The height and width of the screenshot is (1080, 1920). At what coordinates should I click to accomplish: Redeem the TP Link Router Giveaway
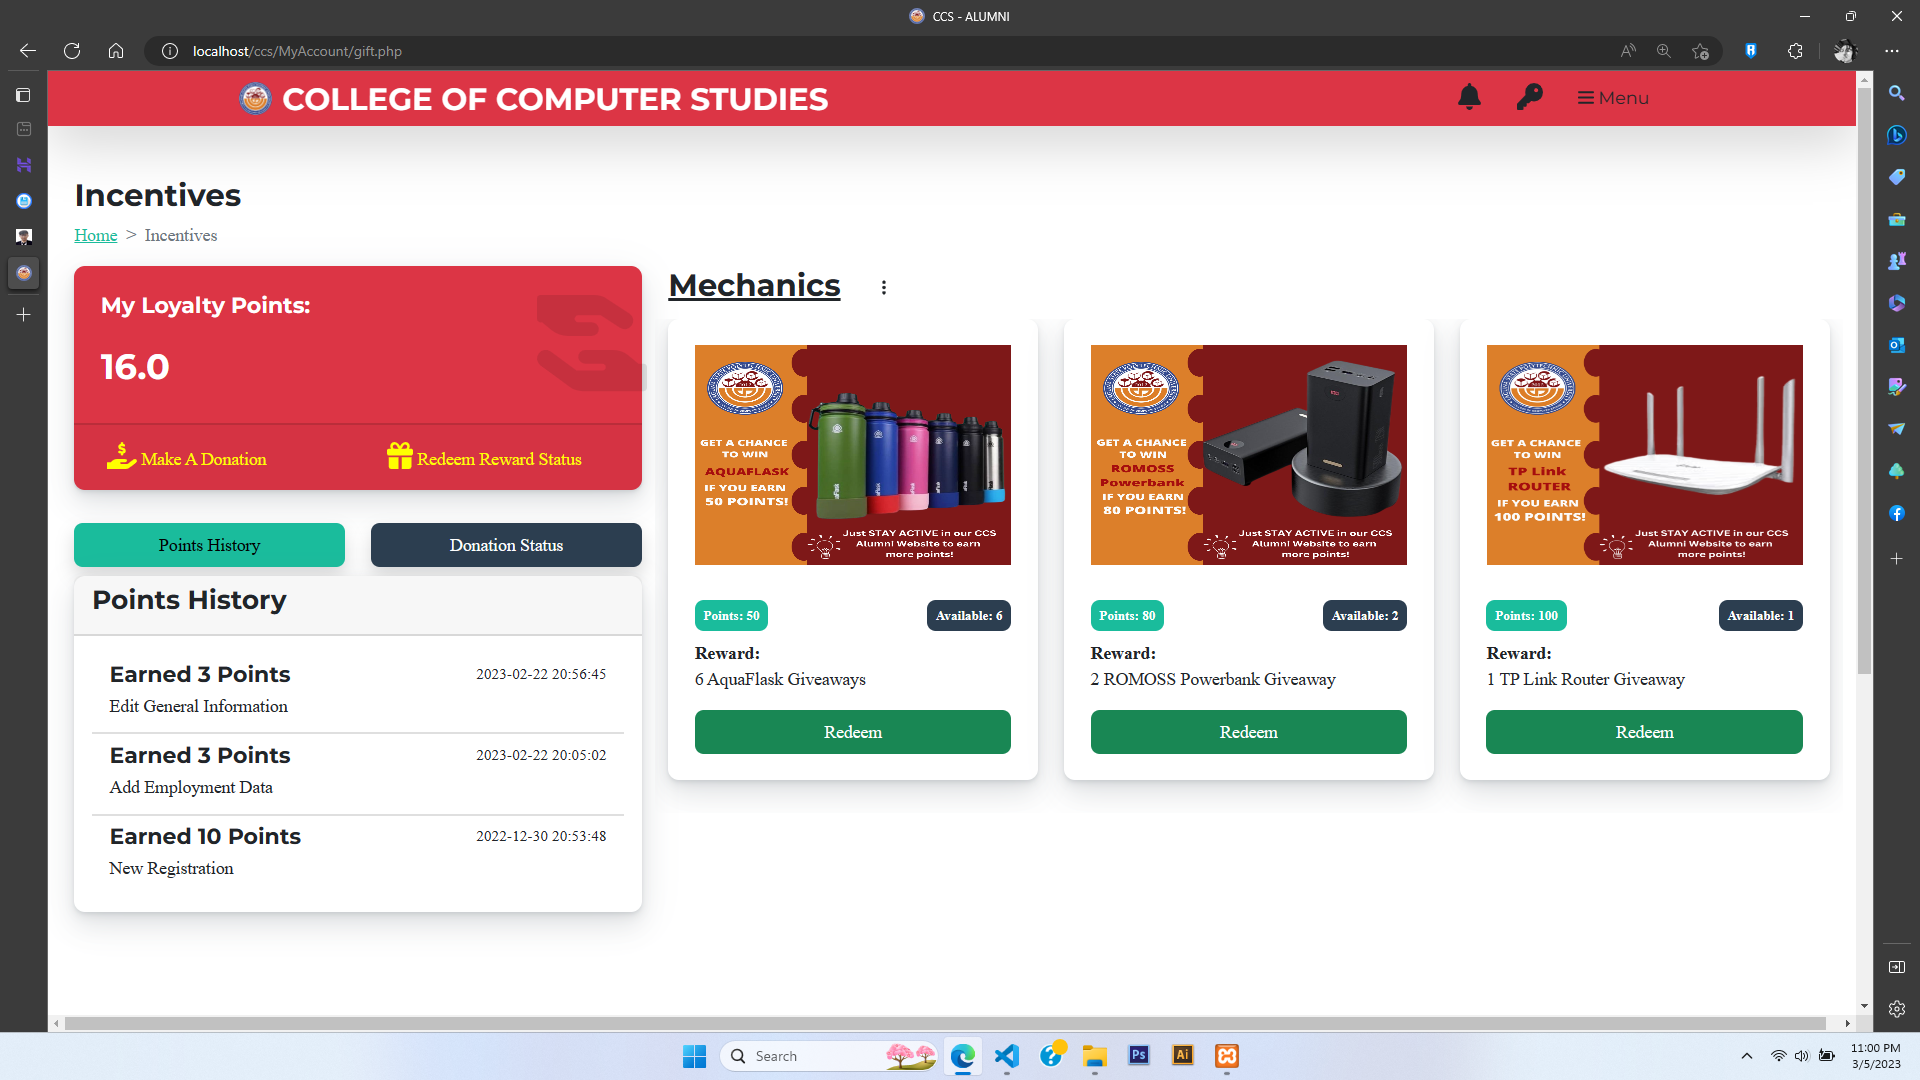1644,732
